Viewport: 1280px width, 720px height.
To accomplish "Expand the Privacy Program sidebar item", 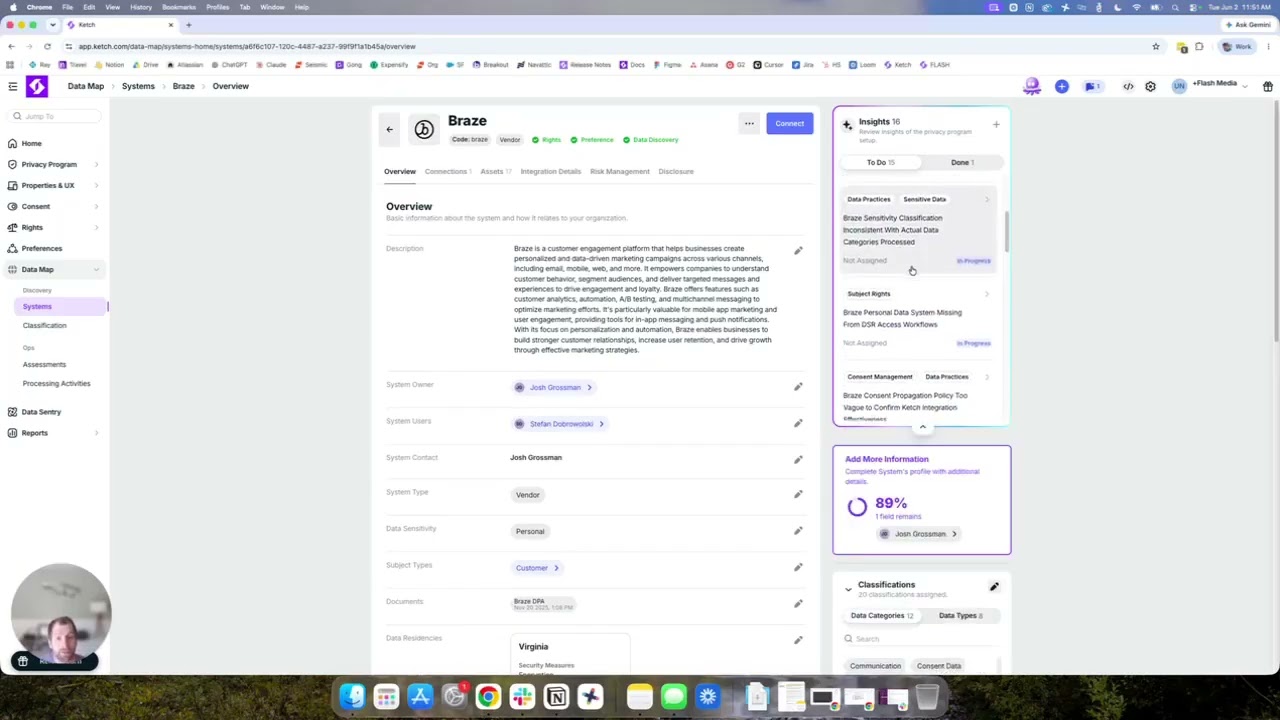I will (97, 164).
